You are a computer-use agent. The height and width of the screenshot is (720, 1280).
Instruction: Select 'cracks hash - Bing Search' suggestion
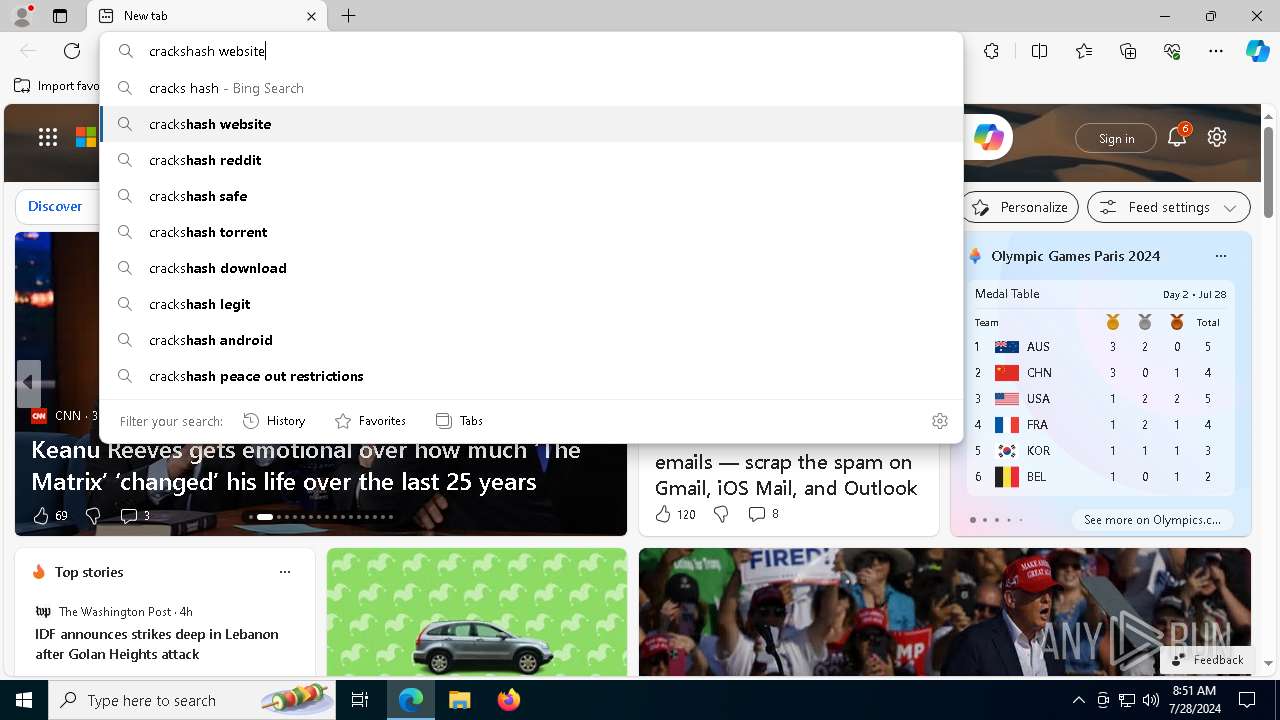pos(531,88)
